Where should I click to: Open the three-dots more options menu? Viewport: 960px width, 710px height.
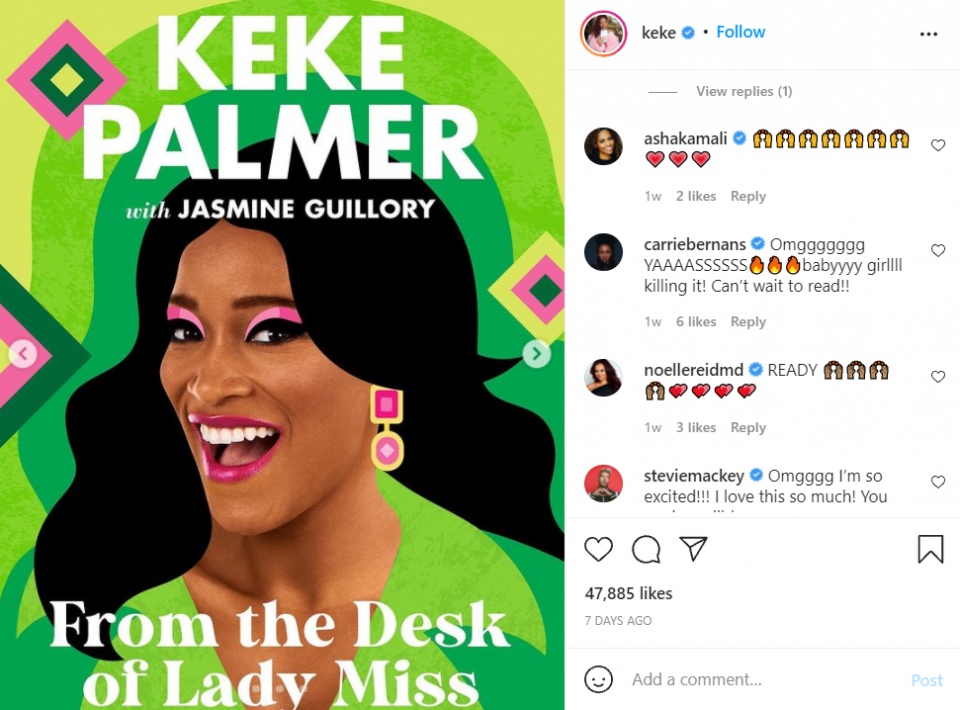click(x=928, y=34)
